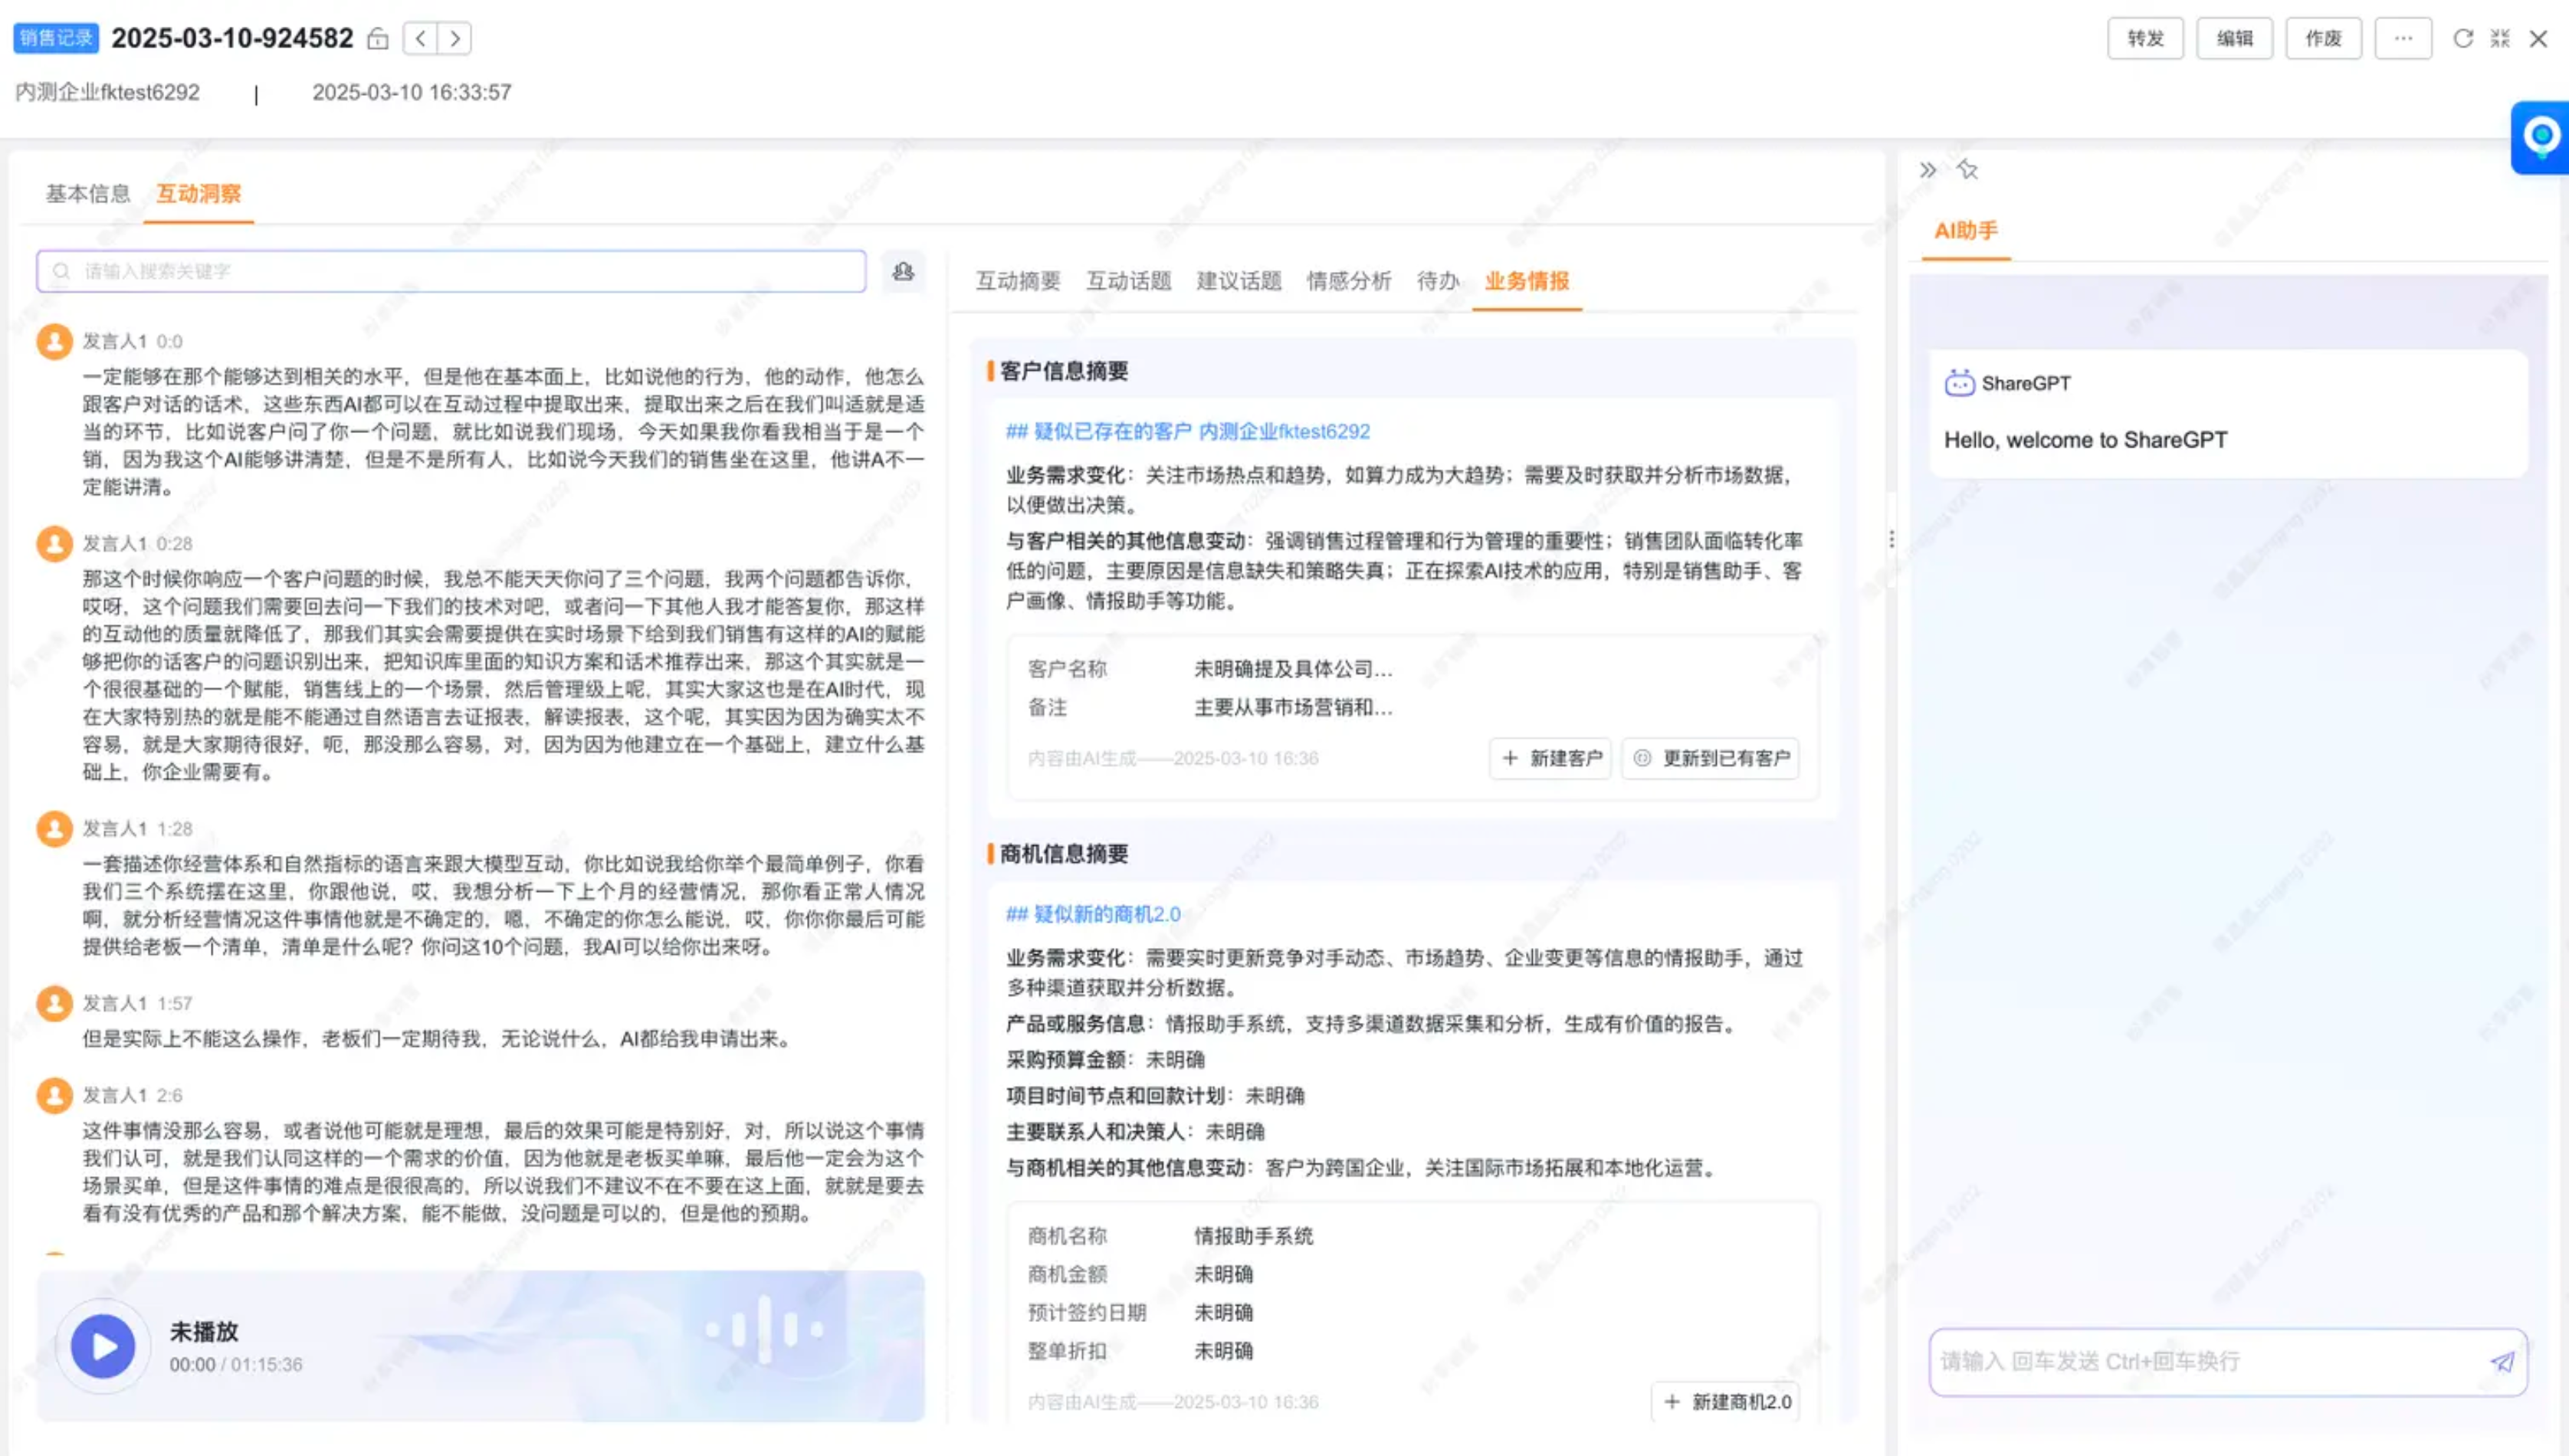Click the 转发 button
This screenshot has width=2569, height=1456.
[2145, 39]
